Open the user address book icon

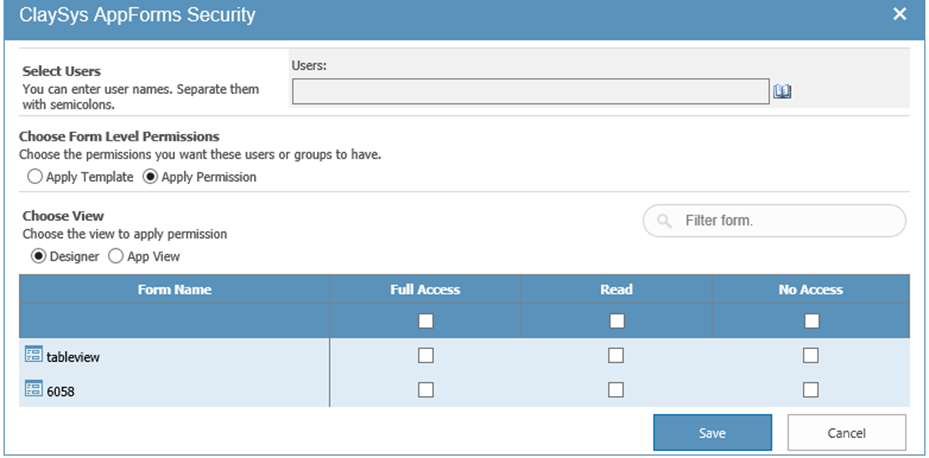coord(783,92)
